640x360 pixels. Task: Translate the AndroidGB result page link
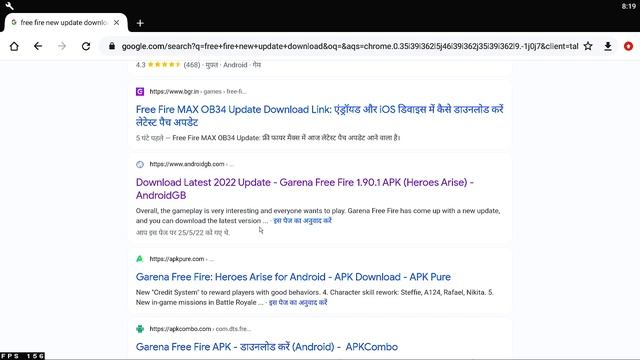pos(302,220)
